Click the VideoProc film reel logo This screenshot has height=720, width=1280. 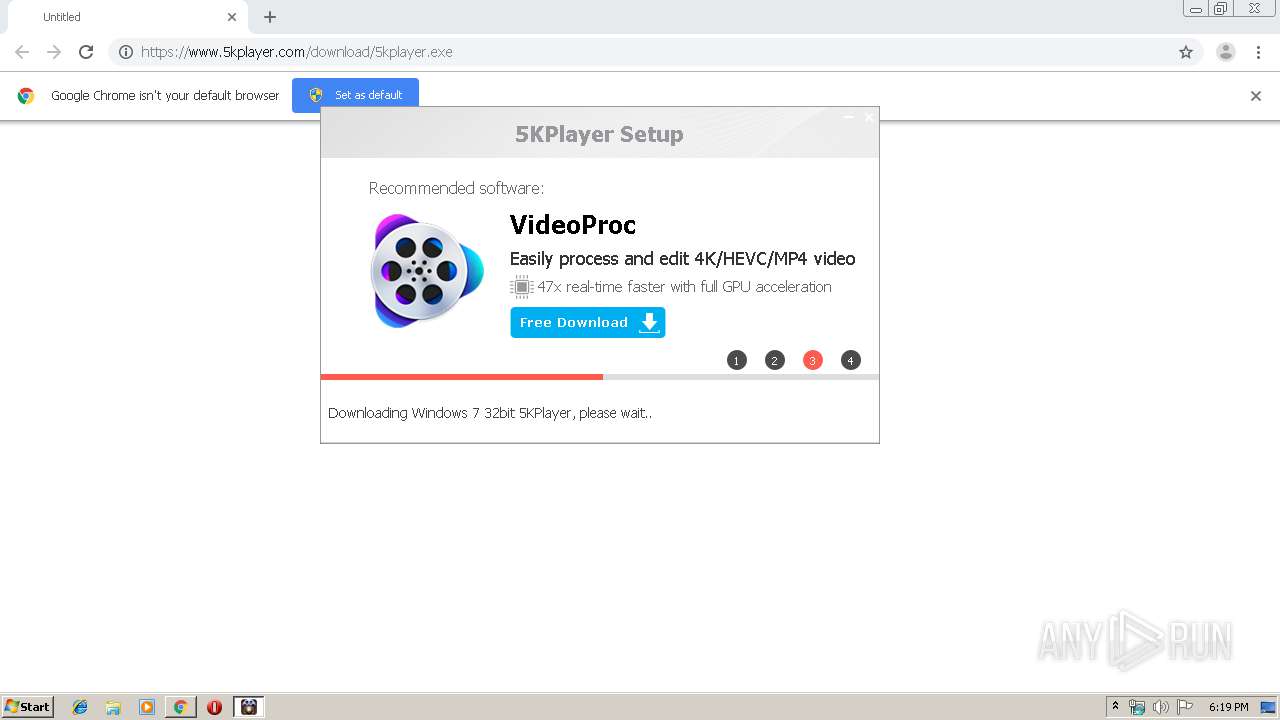pos(427,270)
